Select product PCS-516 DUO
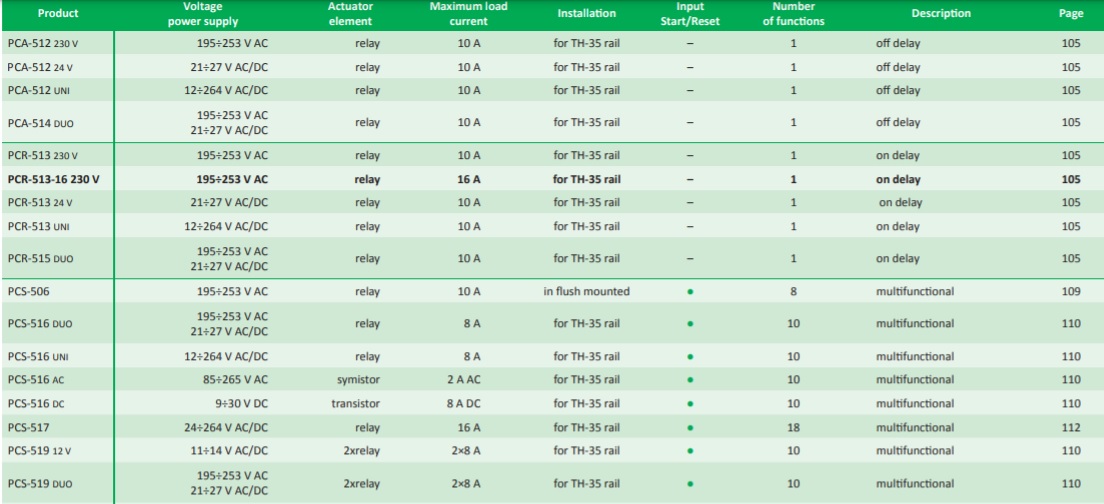Screen dimensions: 1104x504 click(x=39, y=324)
